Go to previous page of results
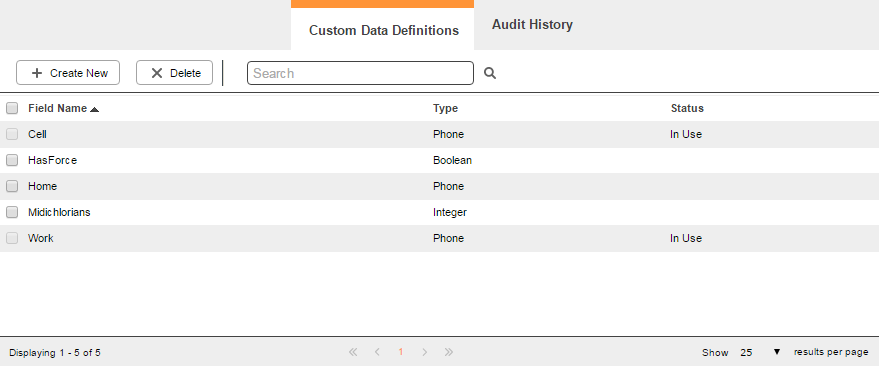 coord(377,352)
